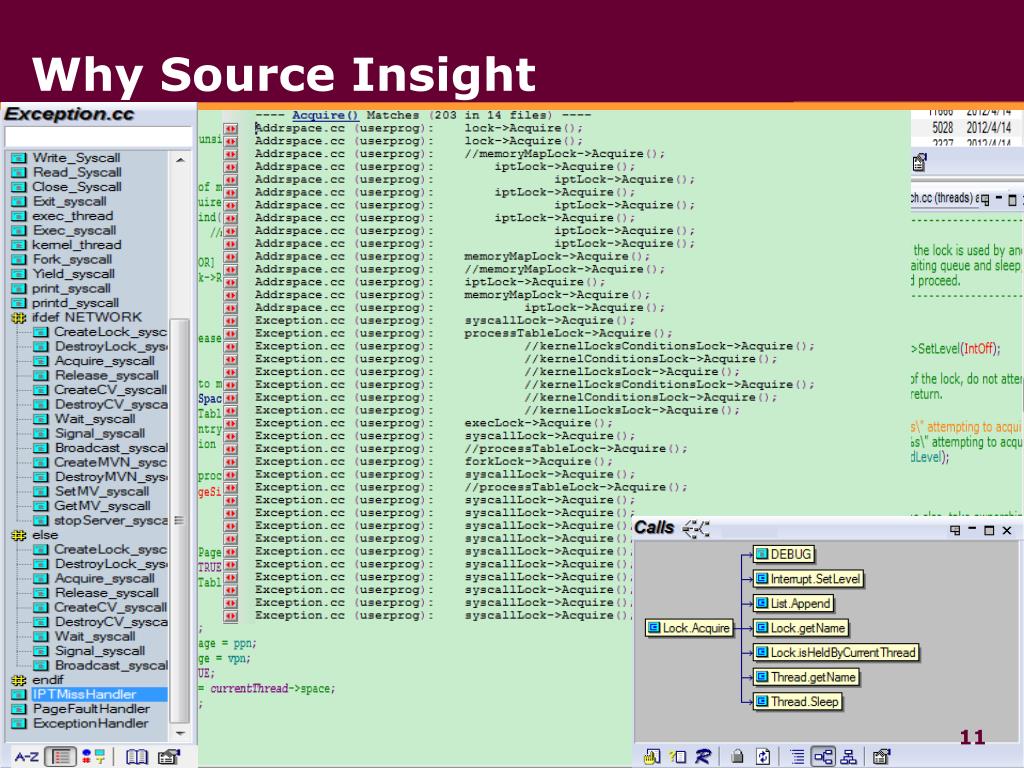Switch Calls window to outline list view

(797, 757)
